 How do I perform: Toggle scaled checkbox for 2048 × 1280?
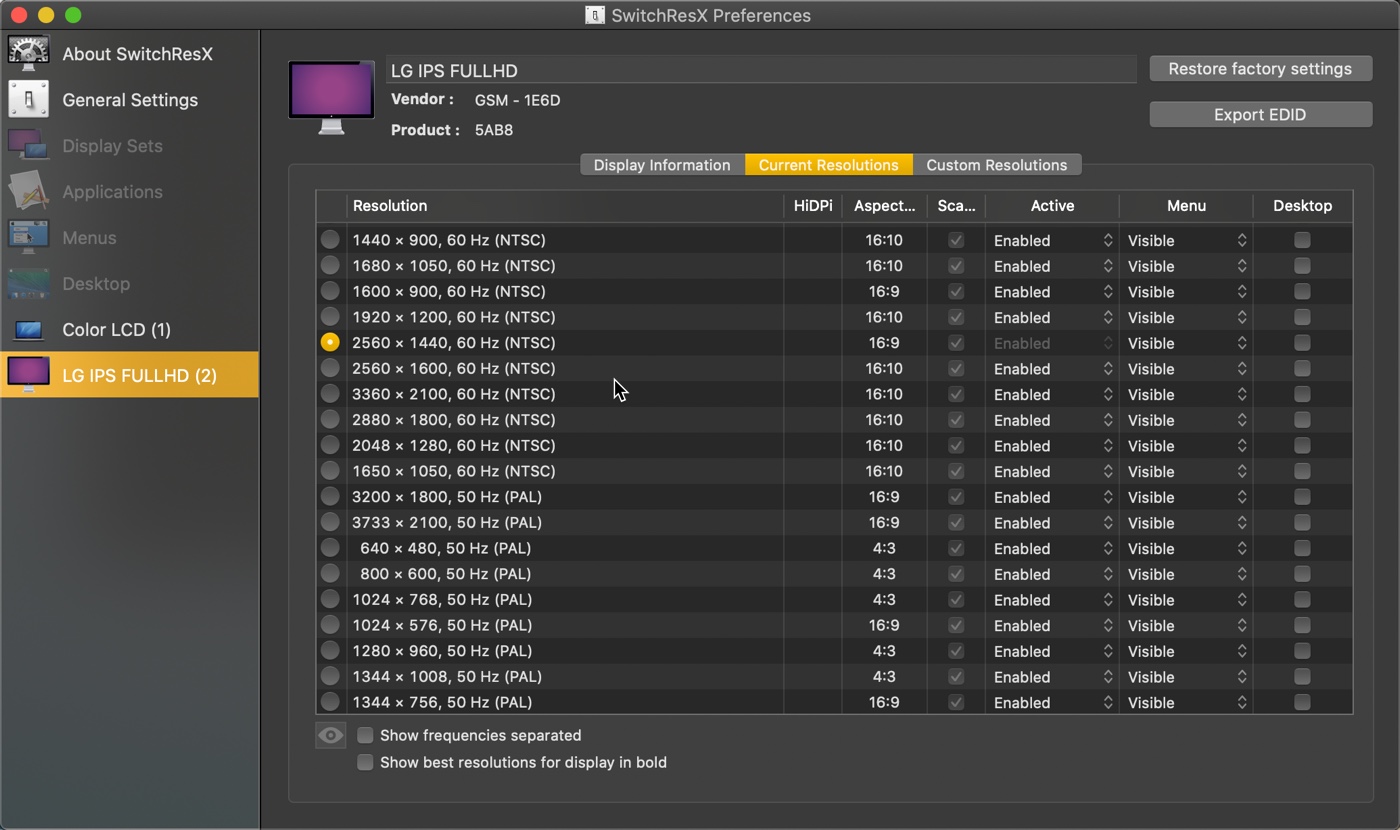point(956,445)
